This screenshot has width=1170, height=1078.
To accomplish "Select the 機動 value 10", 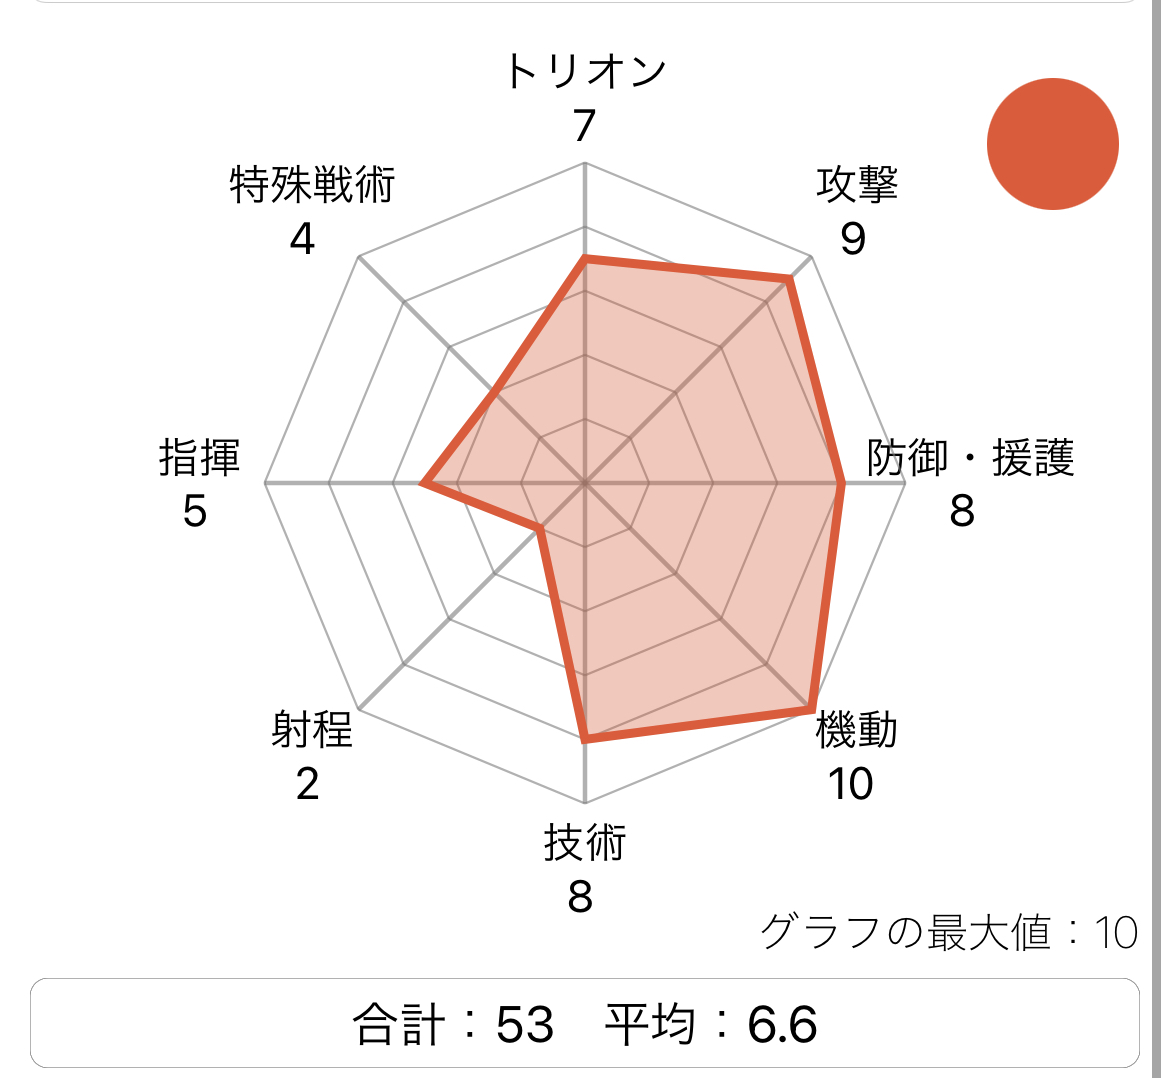I will pos(850,785).
